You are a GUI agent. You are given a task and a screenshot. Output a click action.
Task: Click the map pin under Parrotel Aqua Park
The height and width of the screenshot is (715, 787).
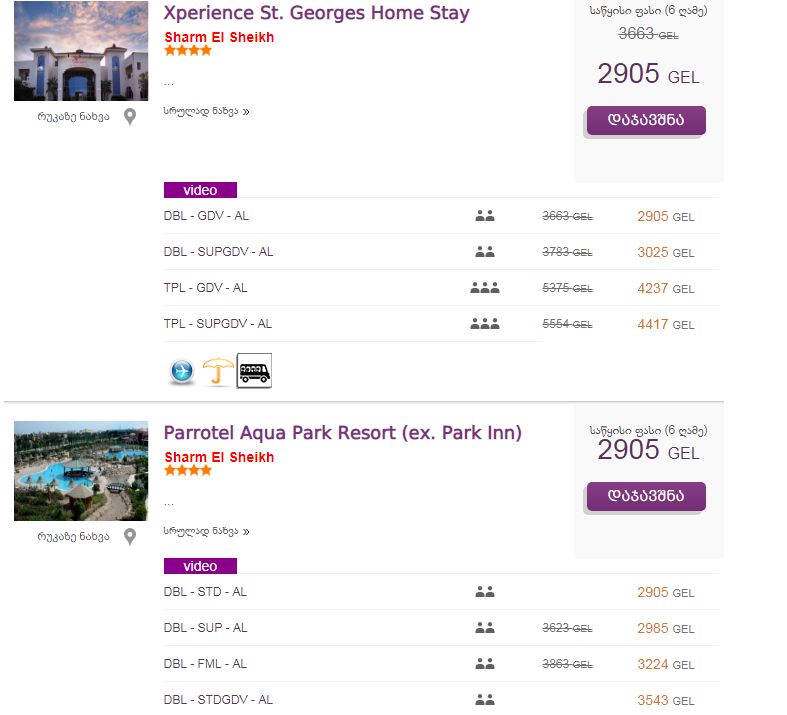(x=130, y=537)
